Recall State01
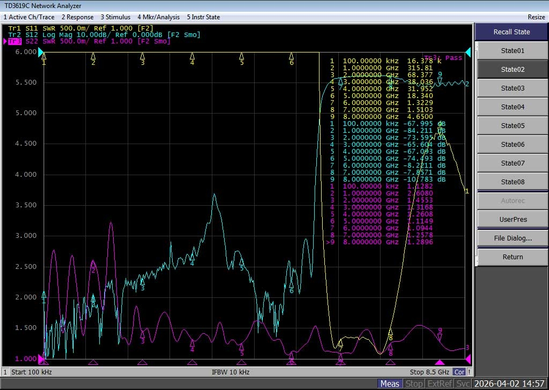The width and height of the screenshot is (549, 390). pyautogui.click(x=512, y=51)
